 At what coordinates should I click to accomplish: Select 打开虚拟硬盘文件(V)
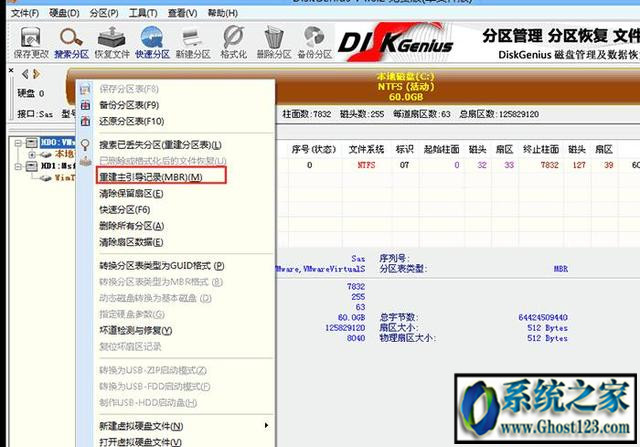(x=140, y=442)
